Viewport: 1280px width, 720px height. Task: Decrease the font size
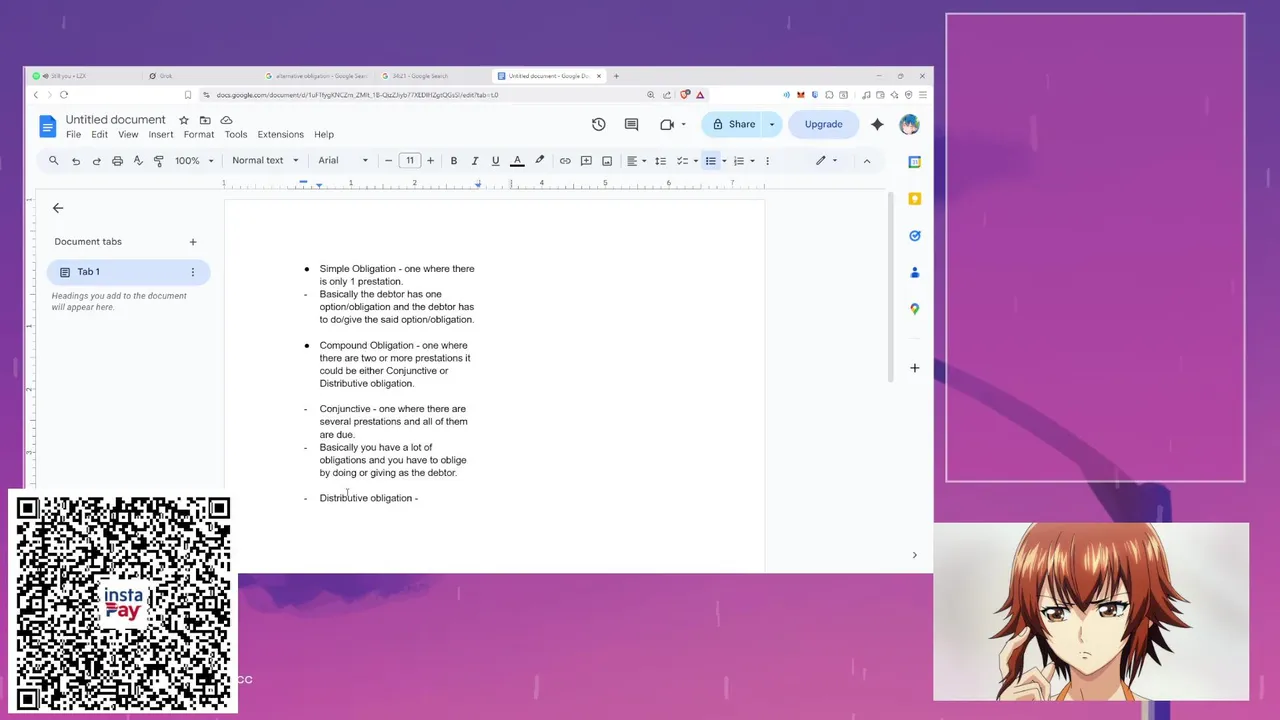[x=388, y=161]
